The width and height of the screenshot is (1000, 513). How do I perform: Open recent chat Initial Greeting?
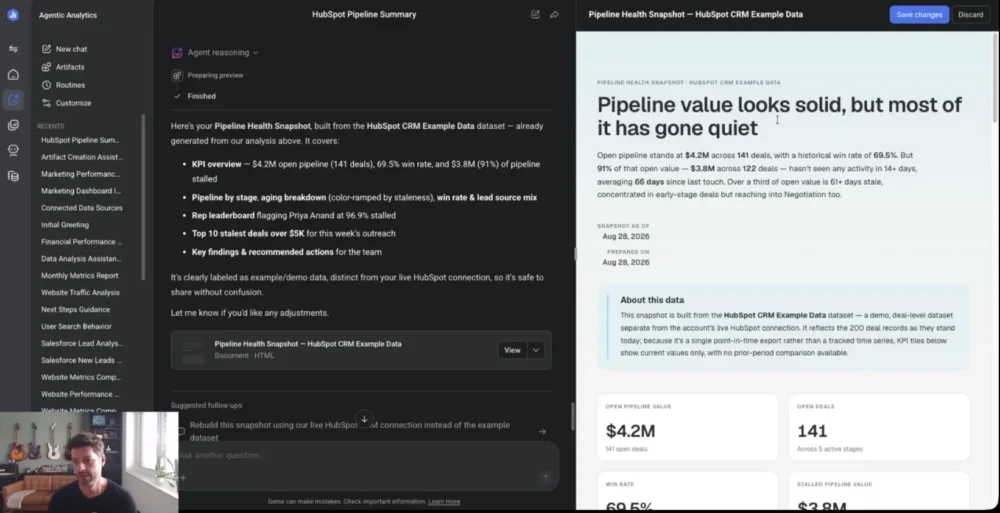point(65,225)
